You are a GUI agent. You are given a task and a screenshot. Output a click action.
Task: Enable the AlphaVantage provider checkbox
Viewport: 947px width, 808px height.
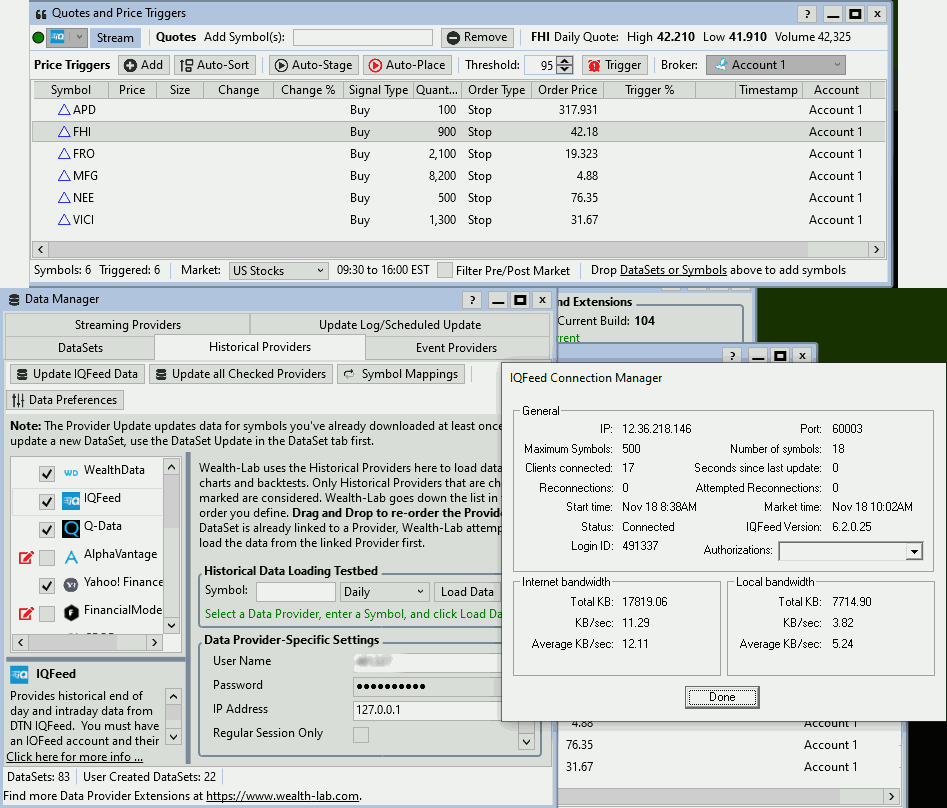pos(46,557)
